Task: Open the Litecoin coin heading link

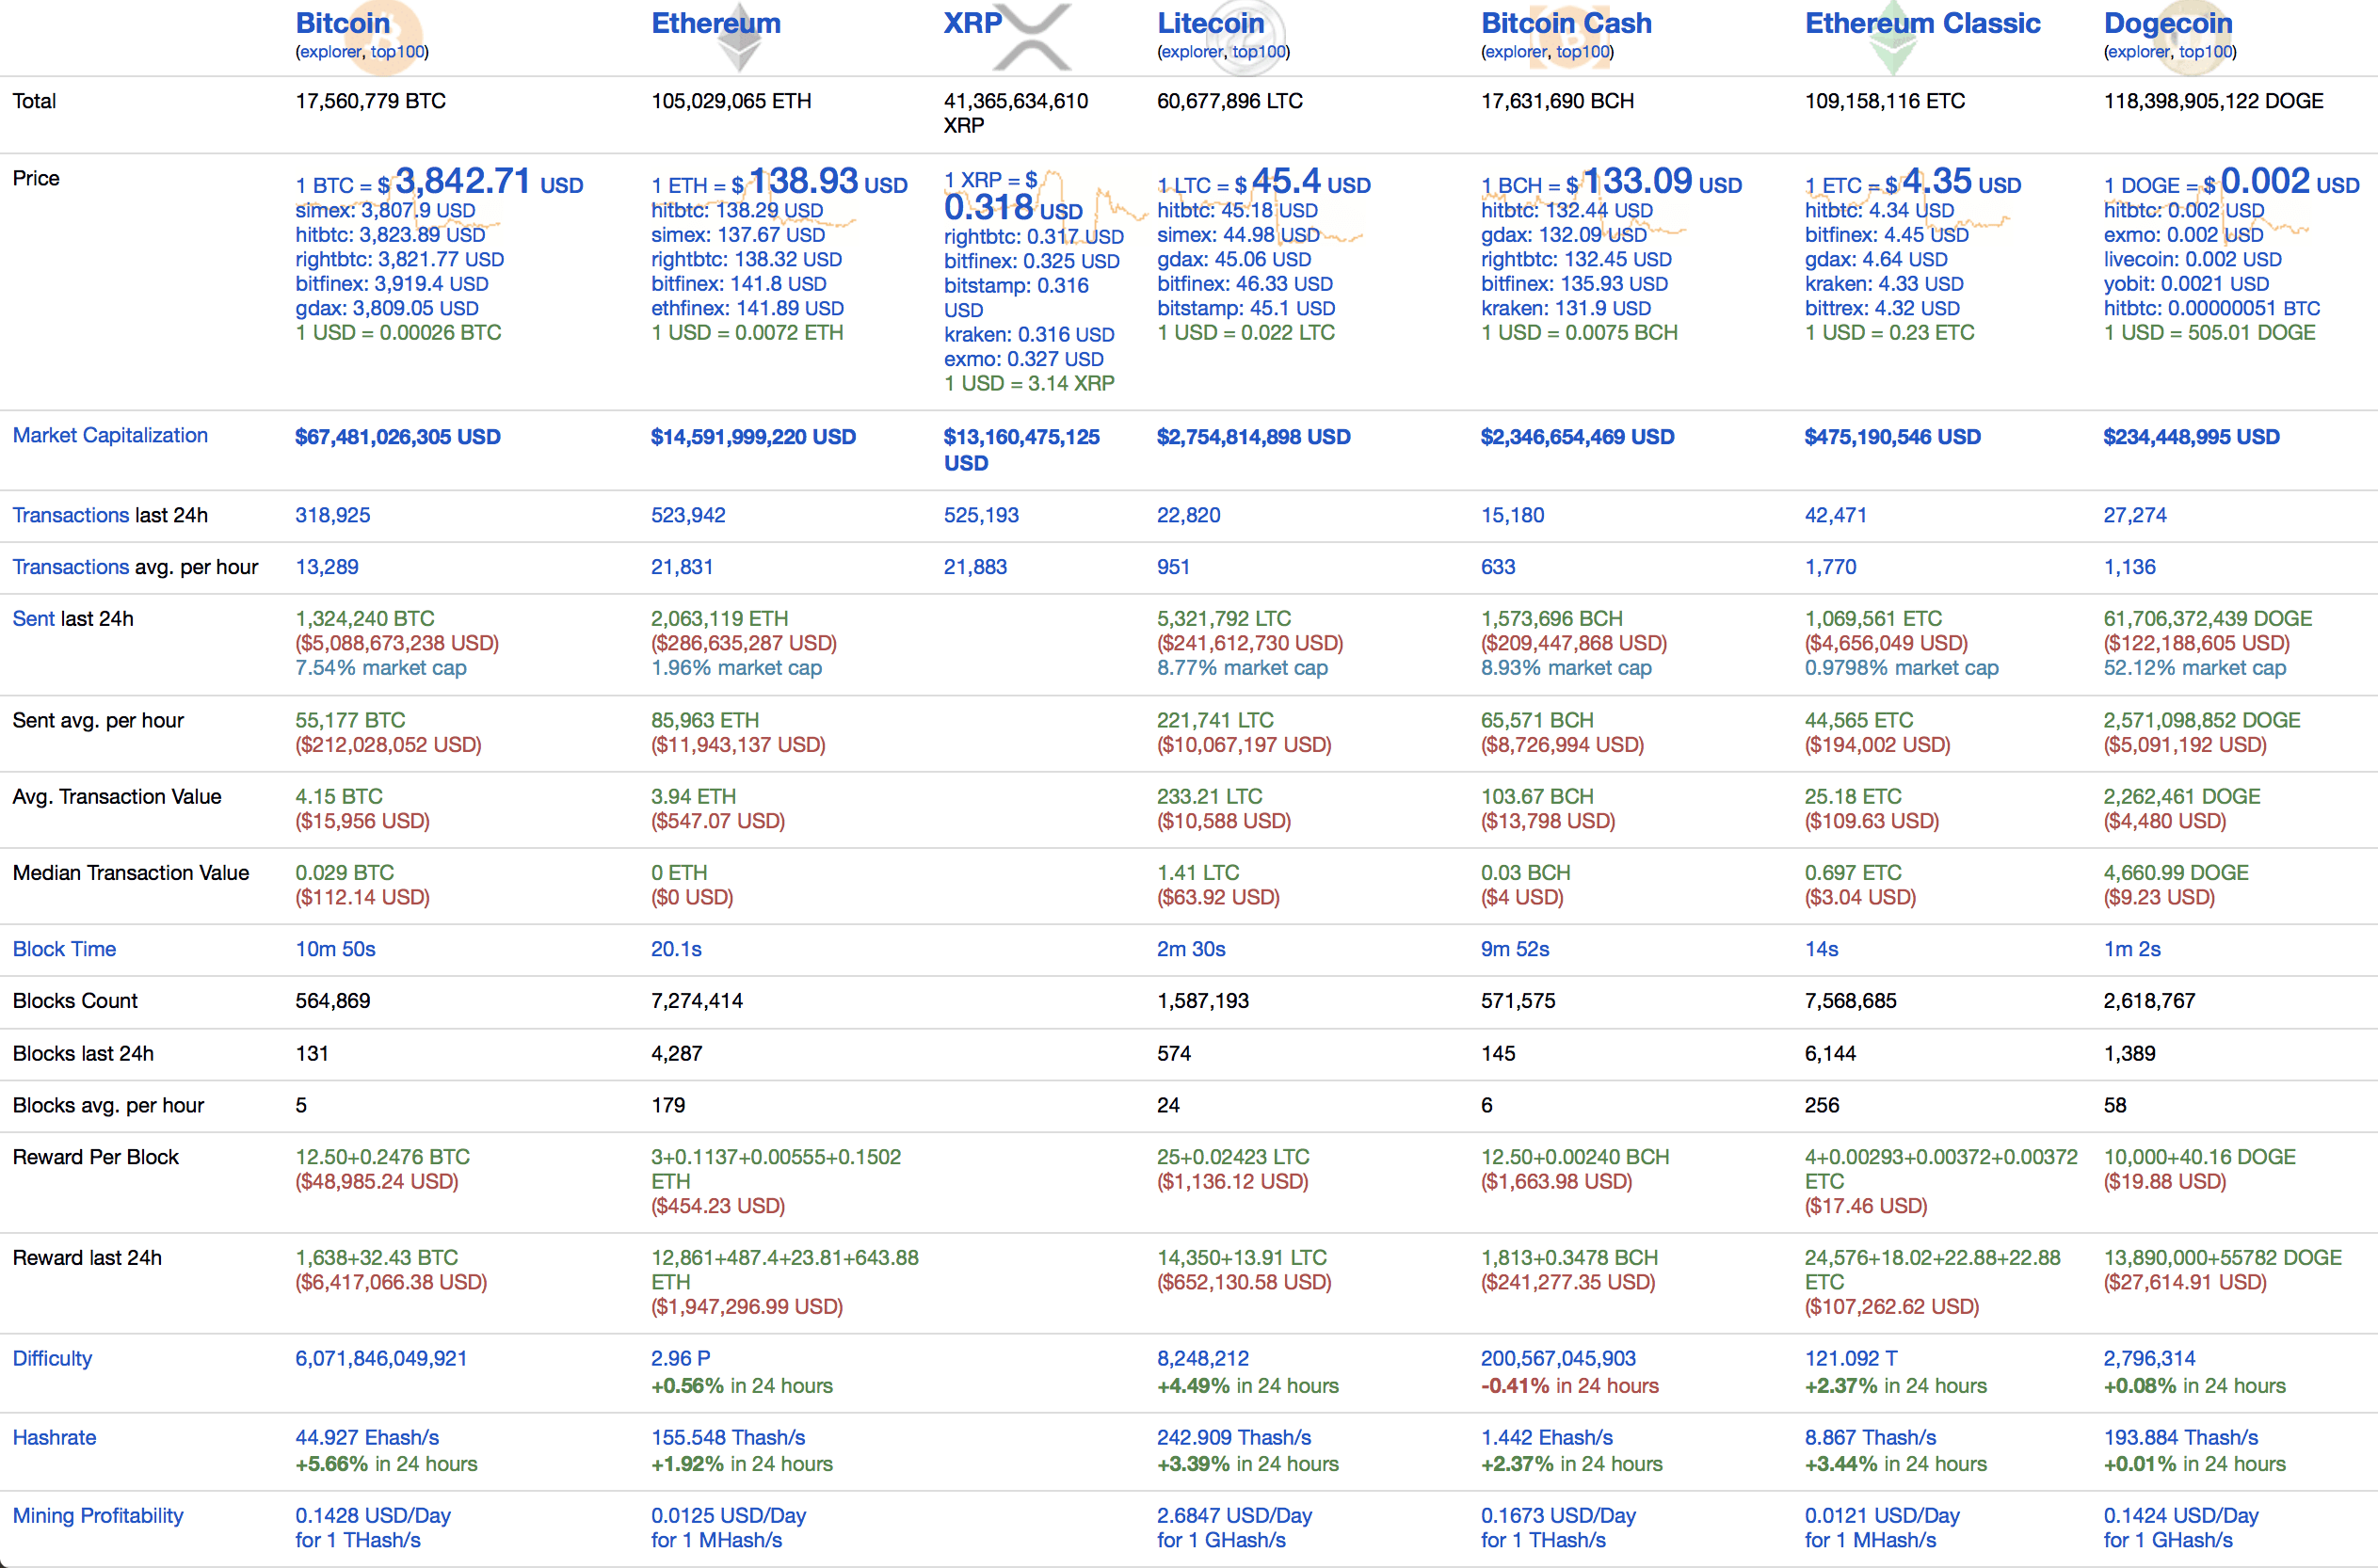Action: click(x=1210, y=23)
